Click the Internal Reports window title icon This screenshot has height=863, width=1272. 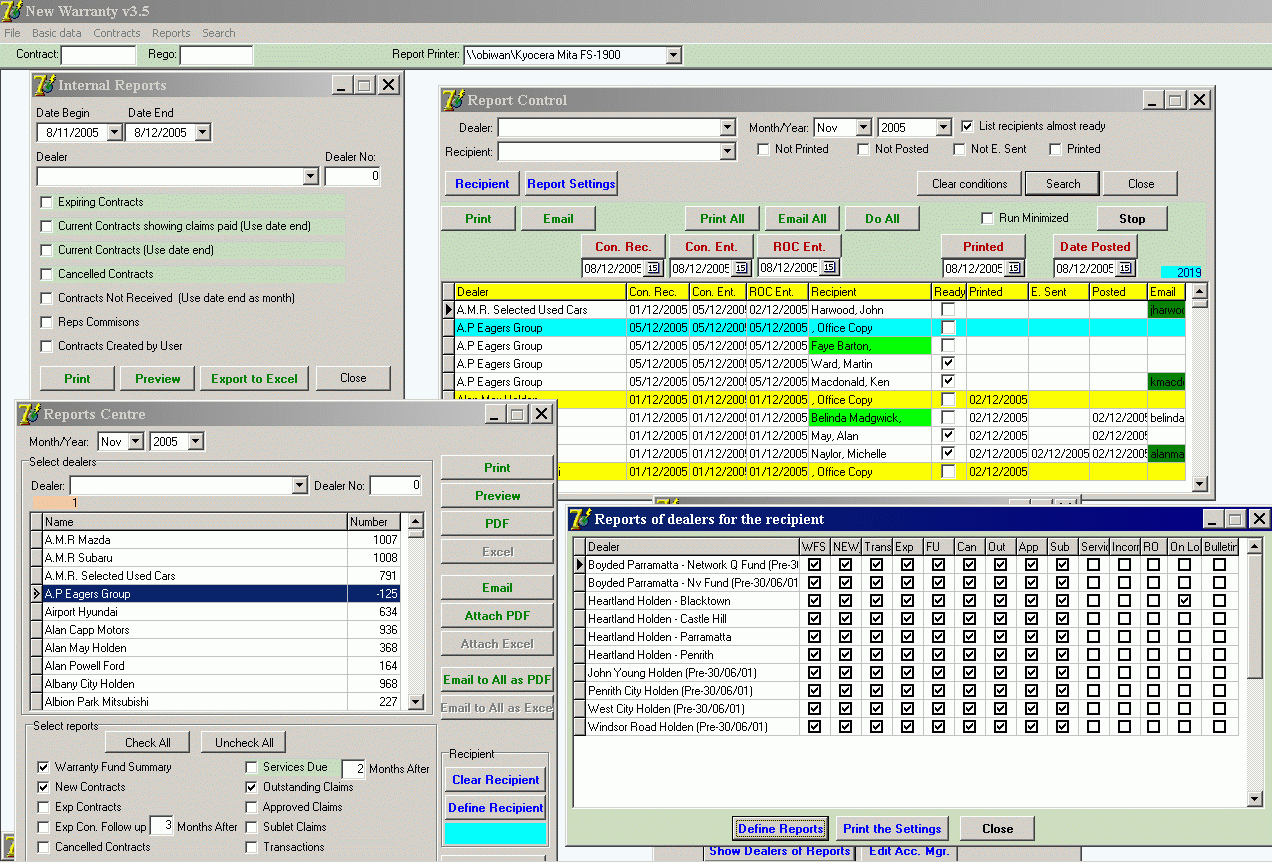44,86
